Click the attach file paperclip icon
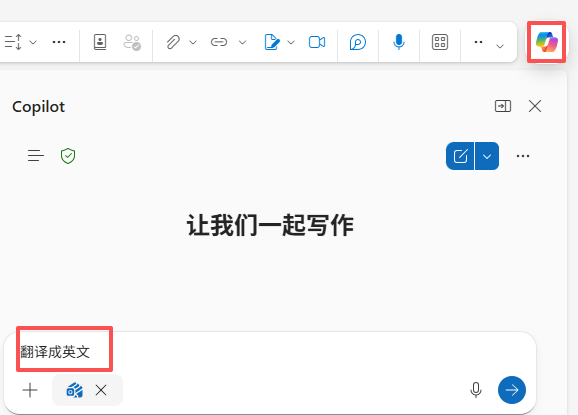Screen dimensions: 578x415 (173, 42)
